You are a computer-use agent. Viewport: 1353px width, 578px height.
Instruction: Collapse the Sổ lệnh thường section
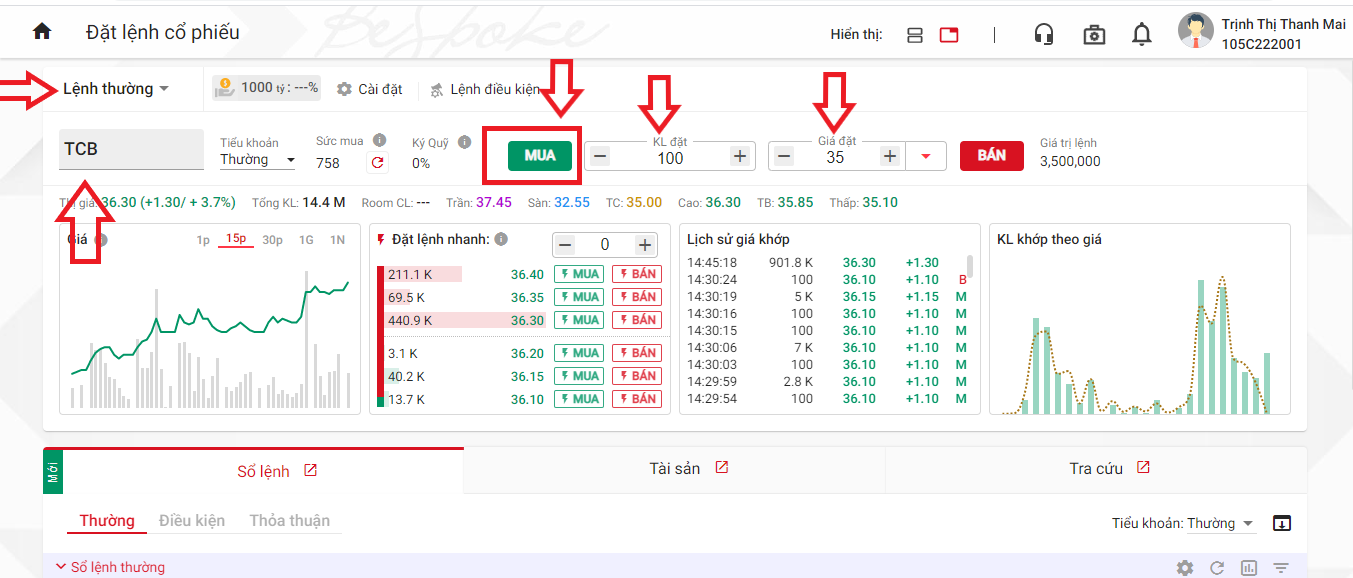[61, 567]
